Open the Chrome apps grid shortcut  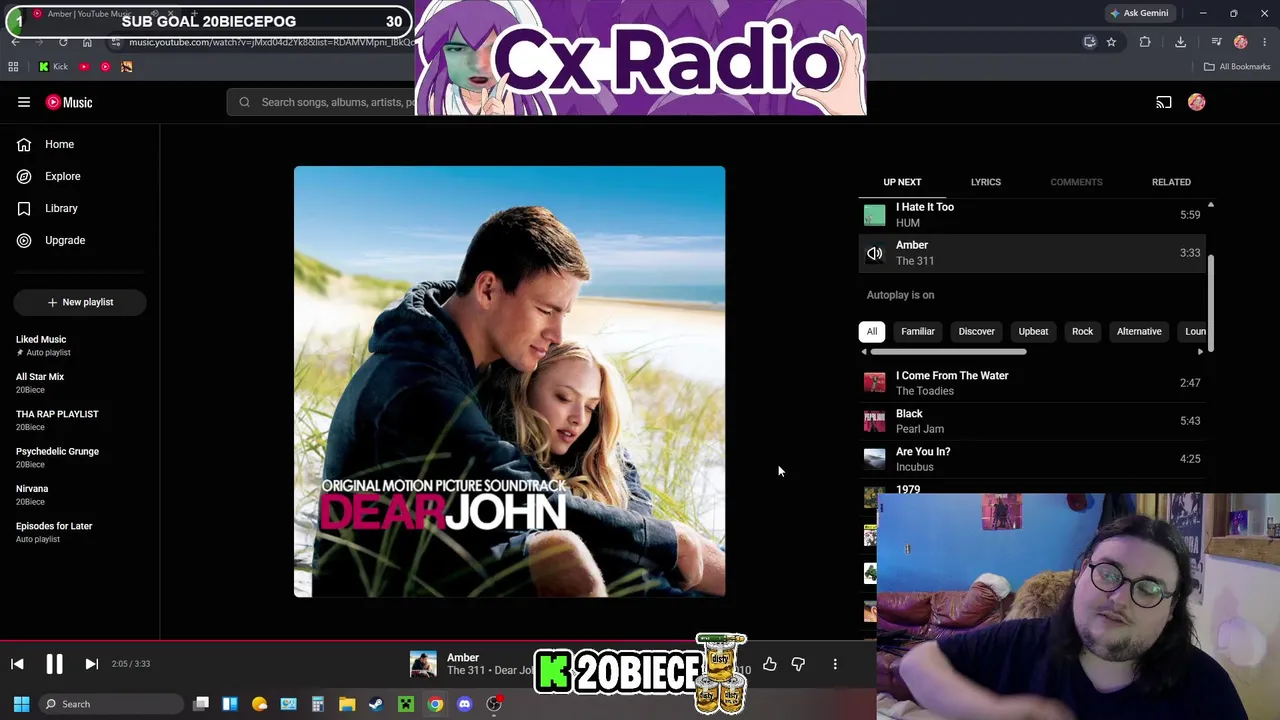pos(13,67)
